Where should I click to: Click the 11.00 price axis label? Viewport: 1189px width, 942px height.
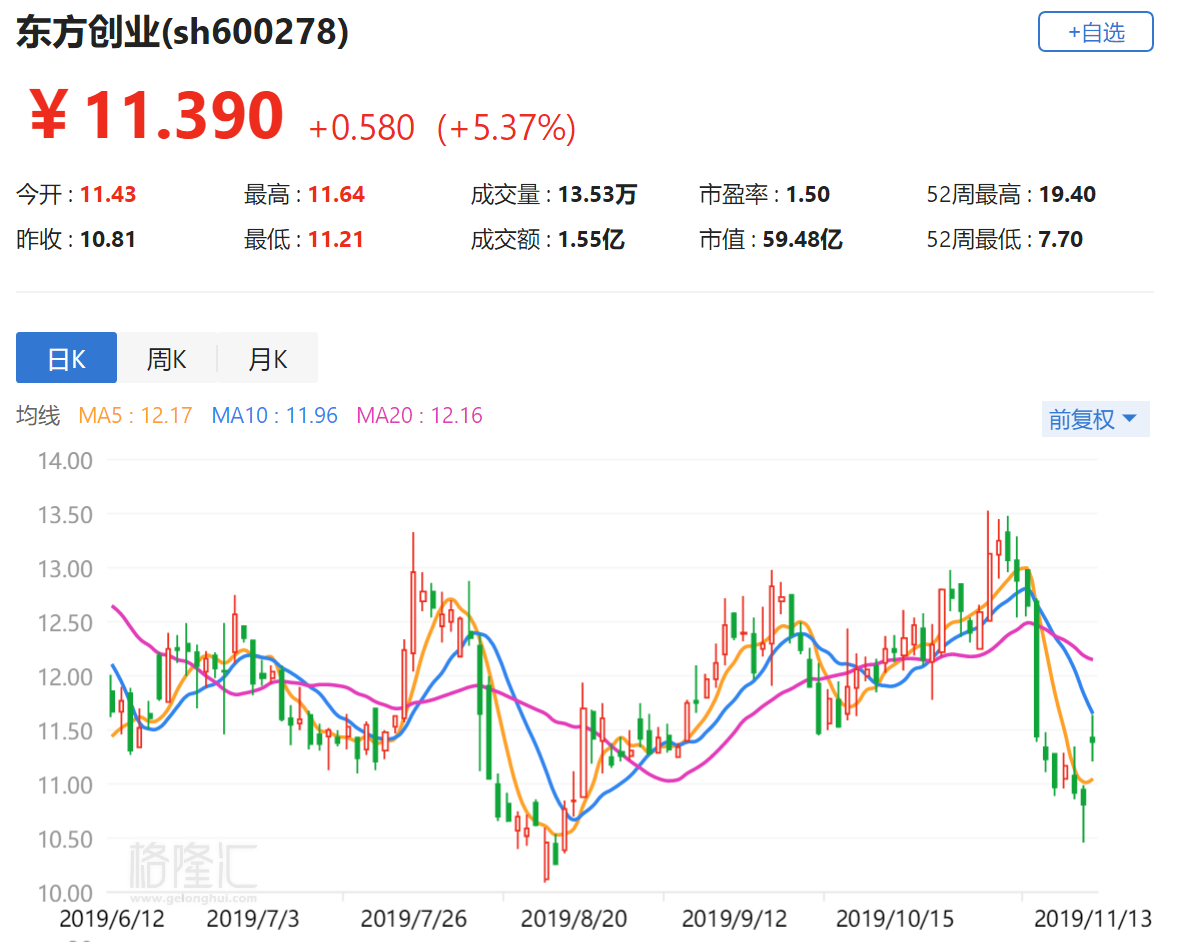click(x=65, y=785)
